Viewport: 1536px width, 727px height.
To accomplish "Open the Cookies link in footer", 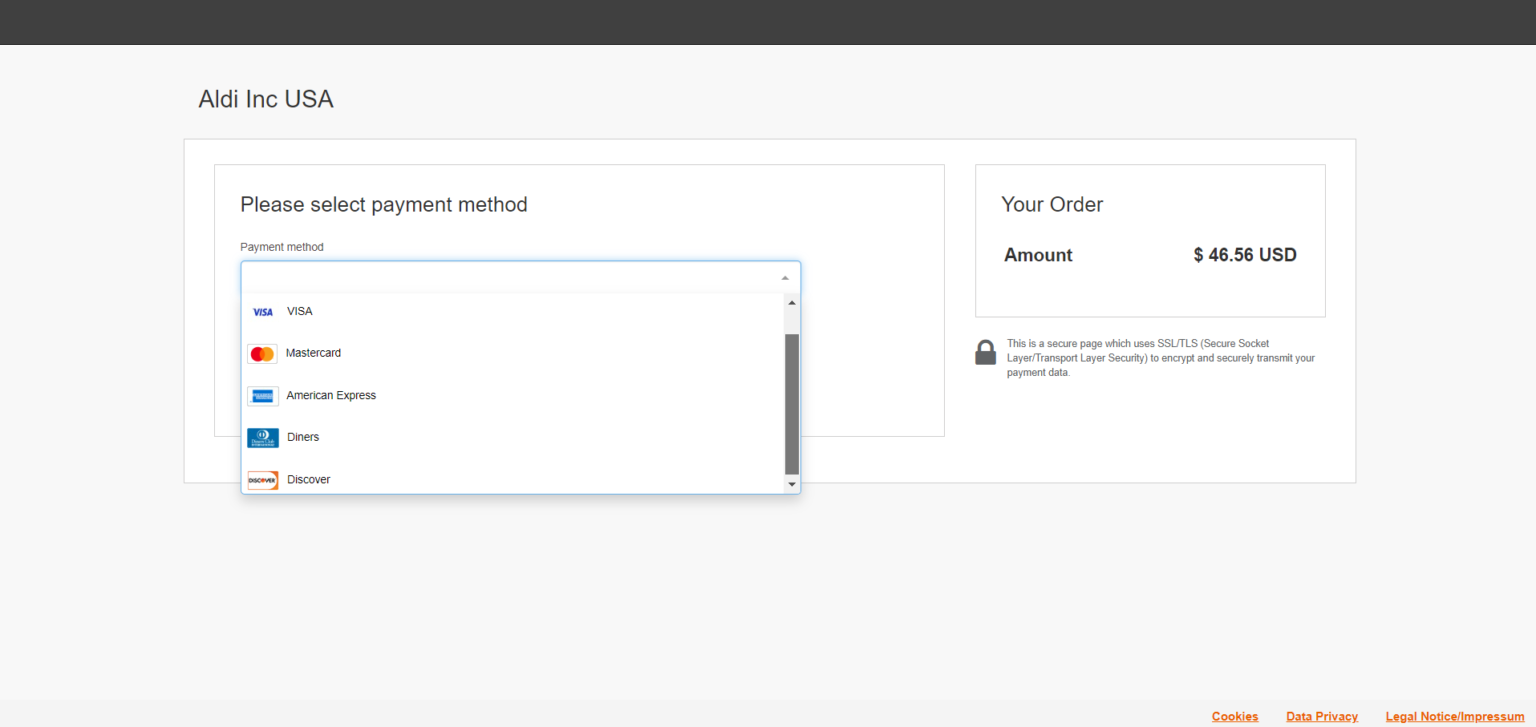I will (1235, 716).
